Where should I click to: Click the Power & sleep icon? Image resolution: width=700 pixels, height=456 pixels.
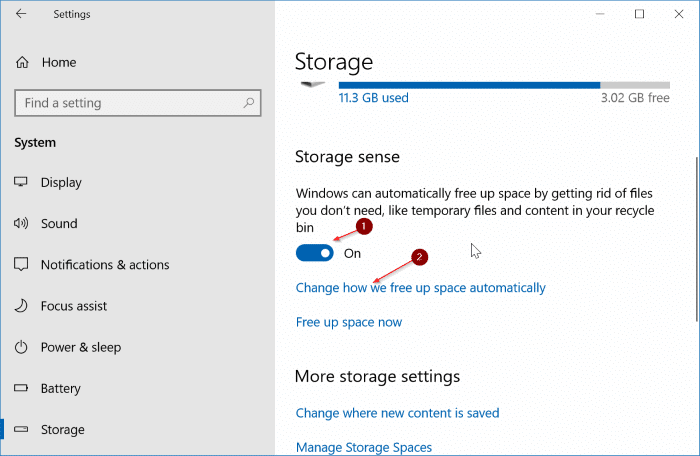click(22, 347)
